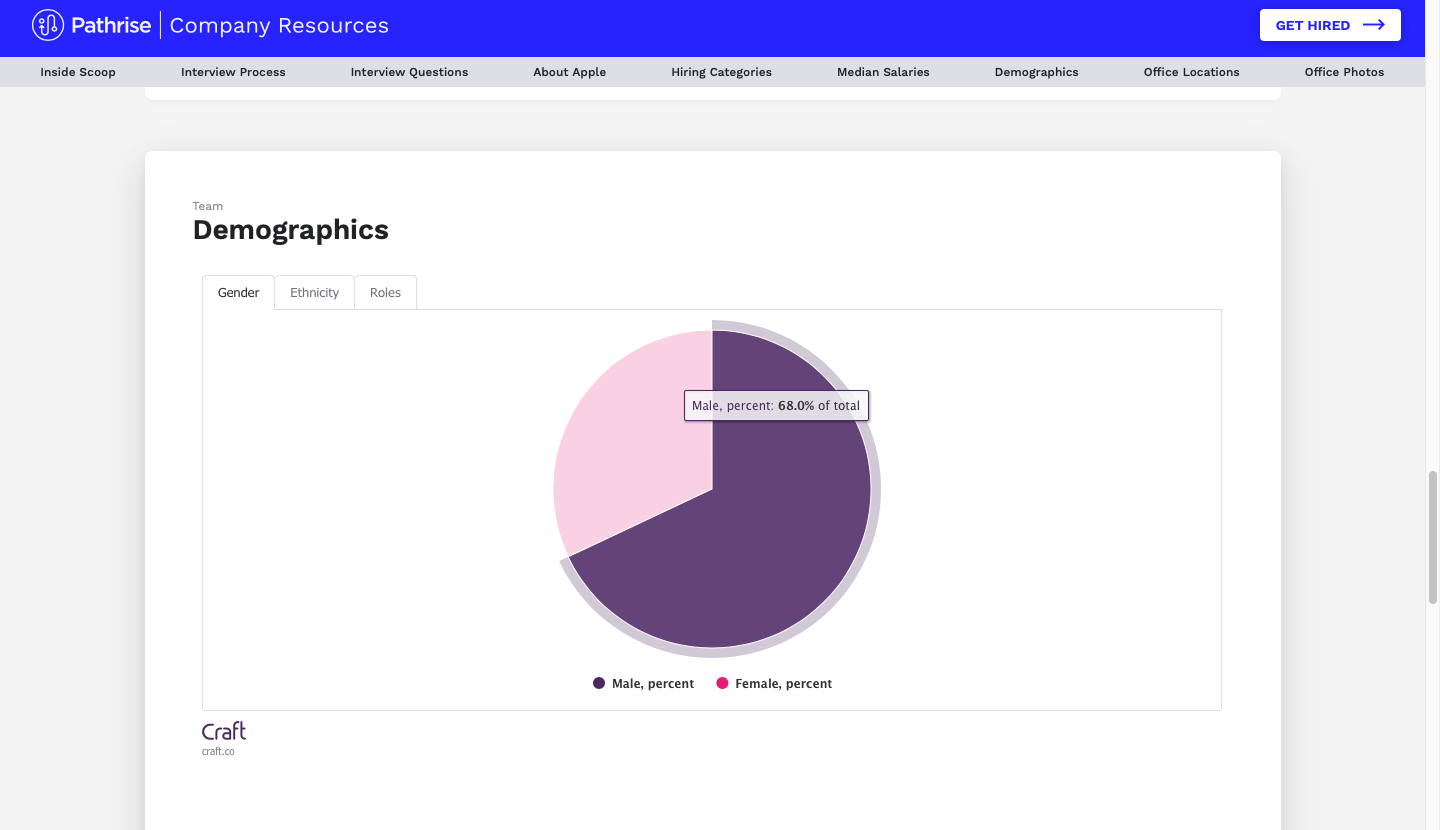Click the page vertical scrollbar thumb

click(x=1433, y=537)
